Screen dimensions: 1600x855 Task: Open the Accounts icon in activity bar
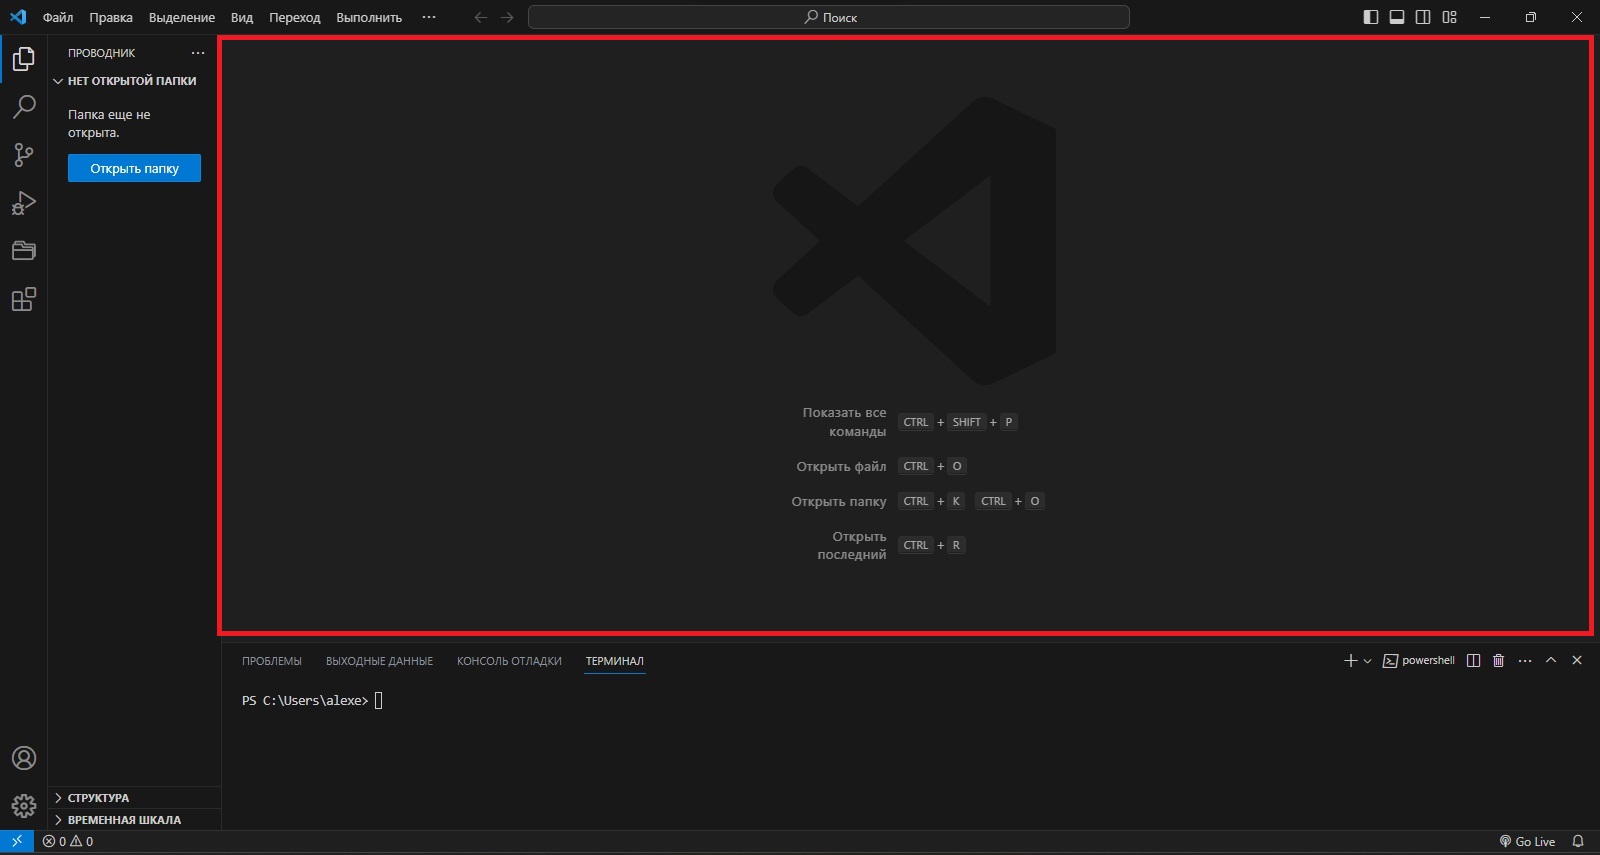pyautogui.click(x=24, y=758)
